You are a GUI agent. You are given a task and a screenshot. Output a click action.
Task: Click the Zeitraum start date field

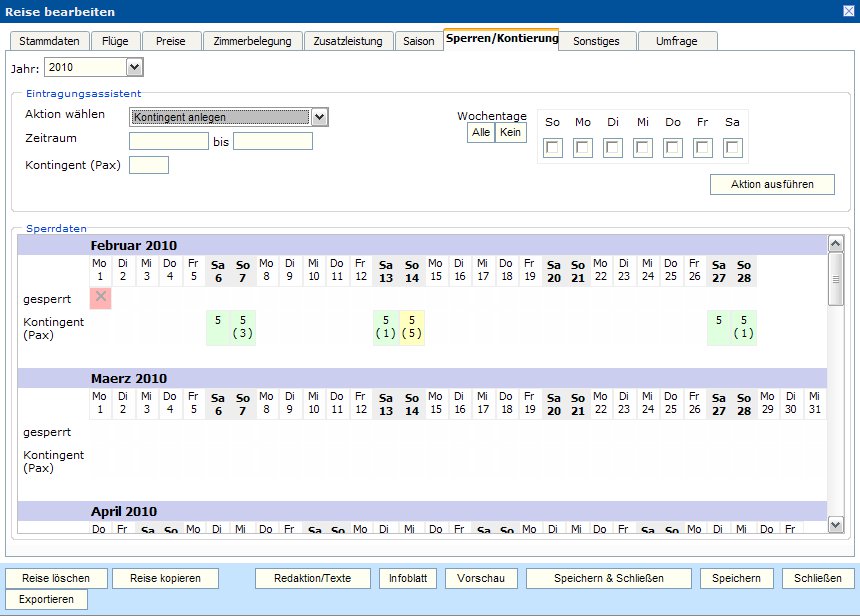pyautogui.click(x=168, y=141)
